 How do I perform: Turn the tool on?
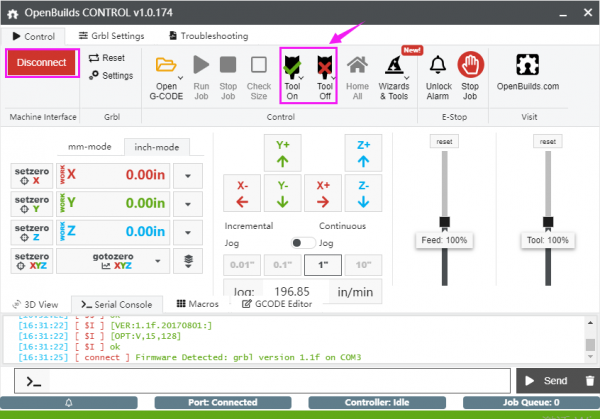point(292,78)
